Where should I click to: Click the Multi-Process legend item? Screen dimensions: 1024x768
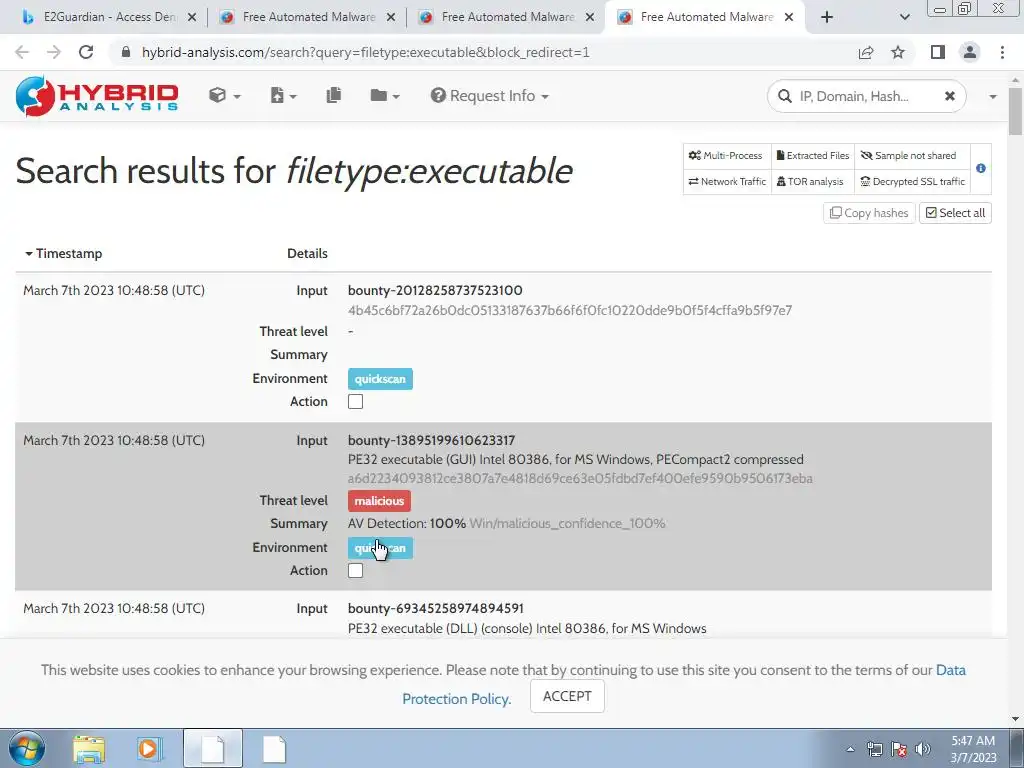[x=726, y=155]
